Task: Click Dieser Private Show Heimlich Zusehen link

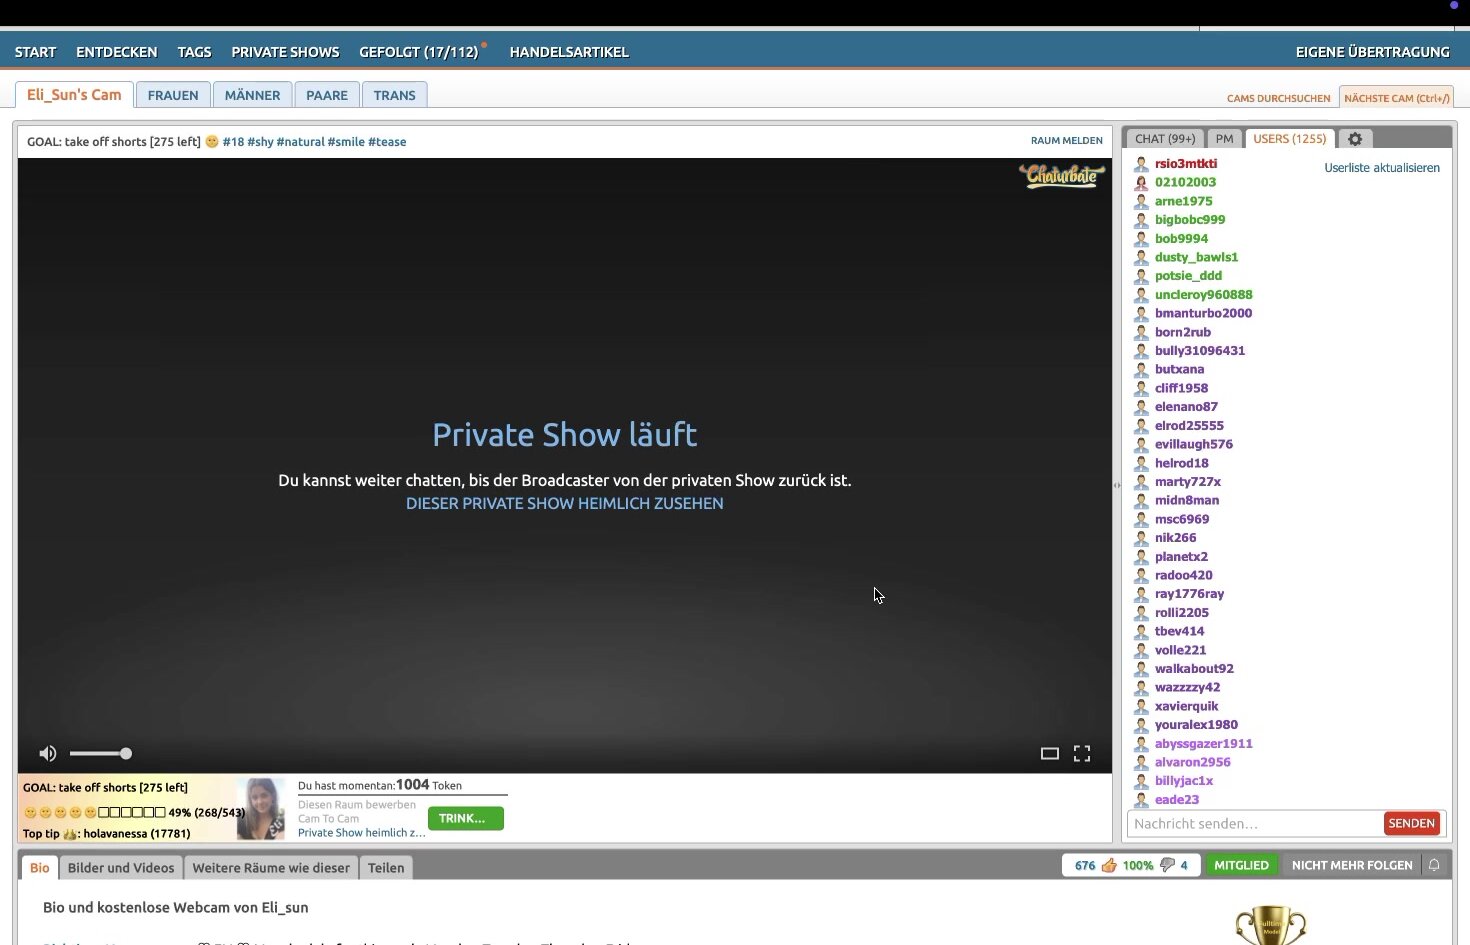Action: 564,504
